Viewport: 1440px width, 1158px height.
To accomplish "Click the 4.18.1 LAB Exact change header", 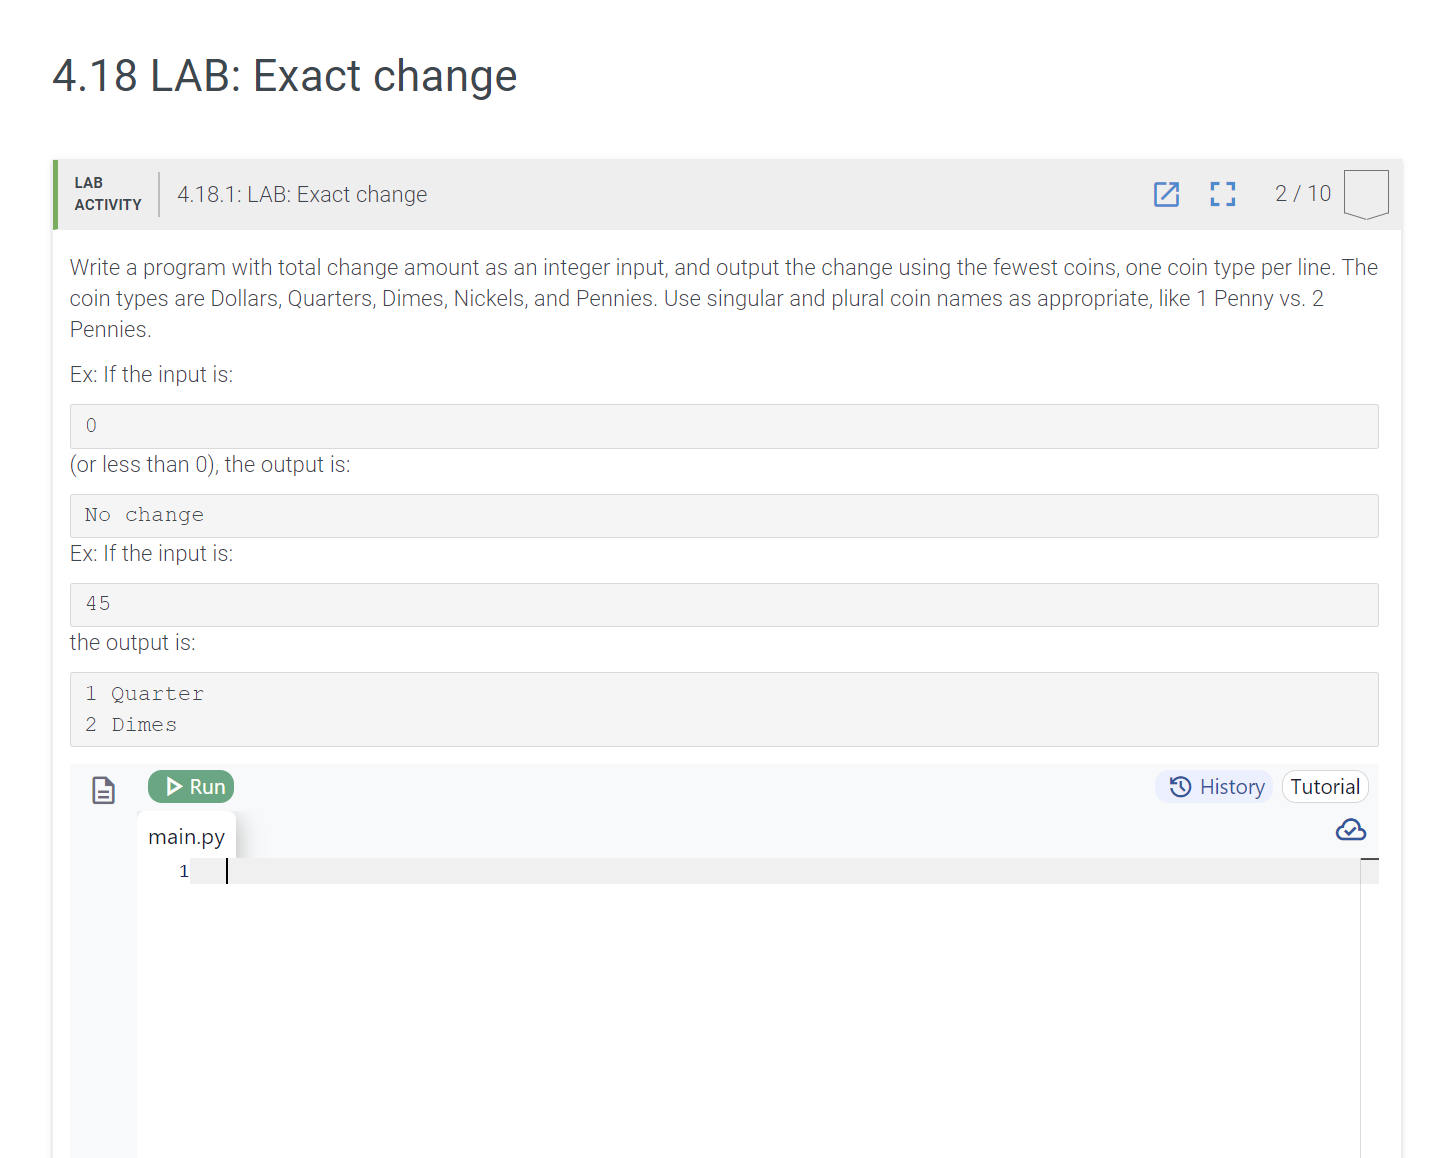I will point(302,194).
